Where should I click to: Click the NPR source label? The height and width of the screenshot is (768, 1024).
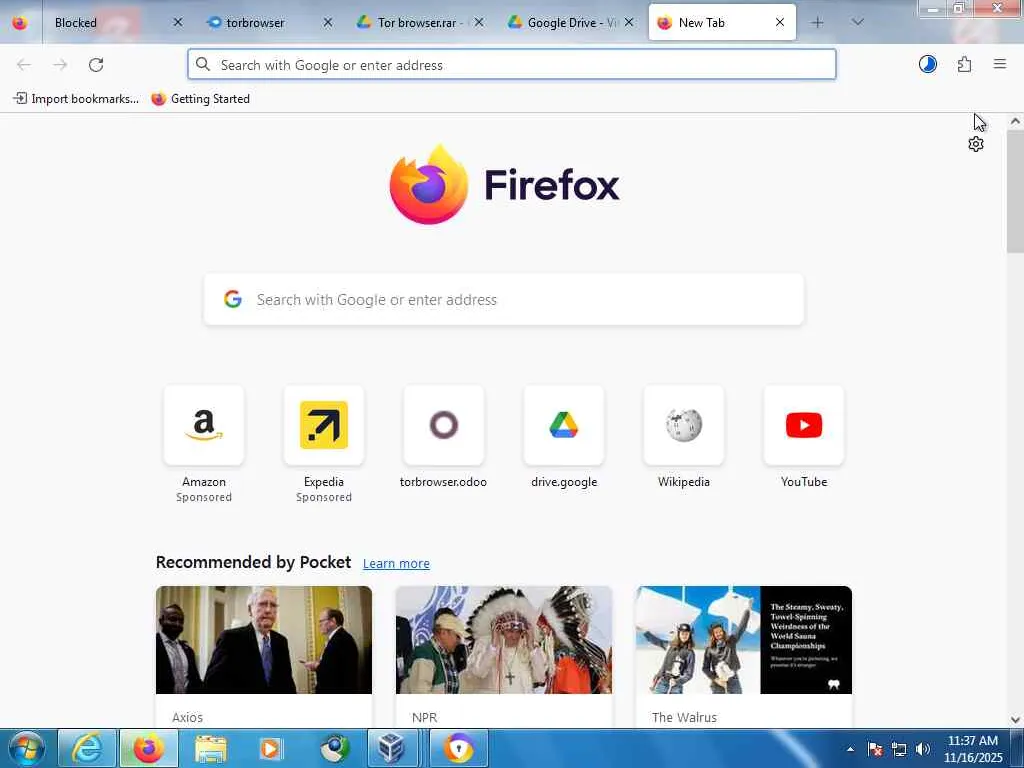pyautogui.click(x=424, y=717)
